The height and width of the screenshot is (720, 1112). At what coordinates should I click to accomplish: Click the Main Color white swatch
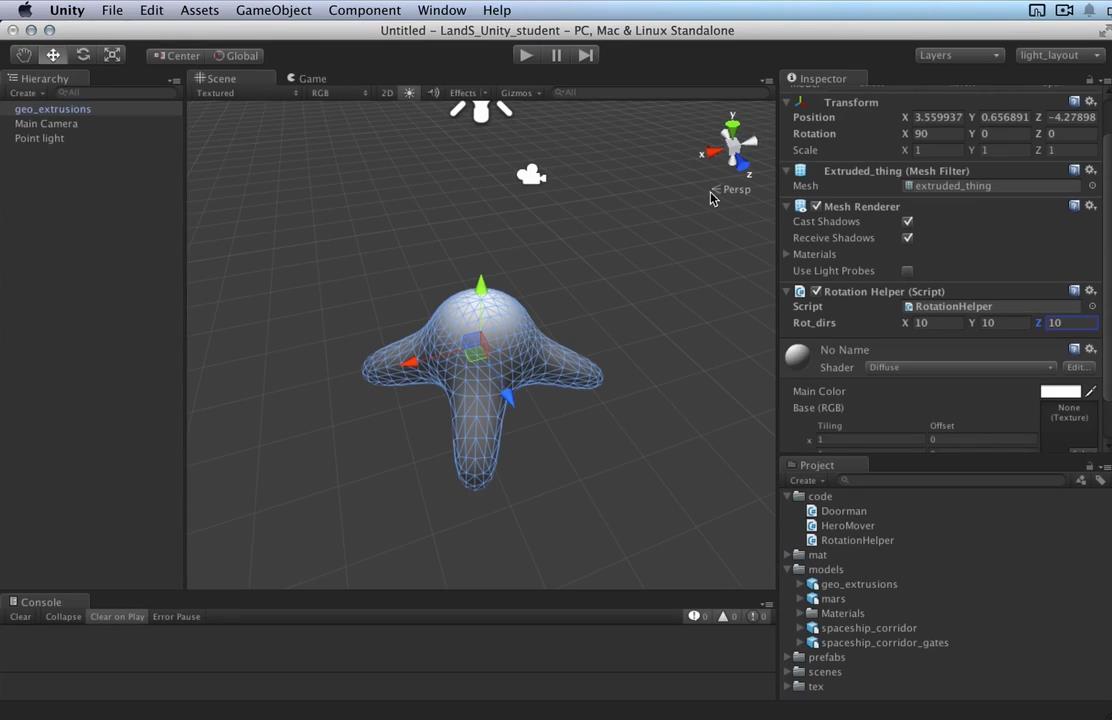coord(1060,392)
